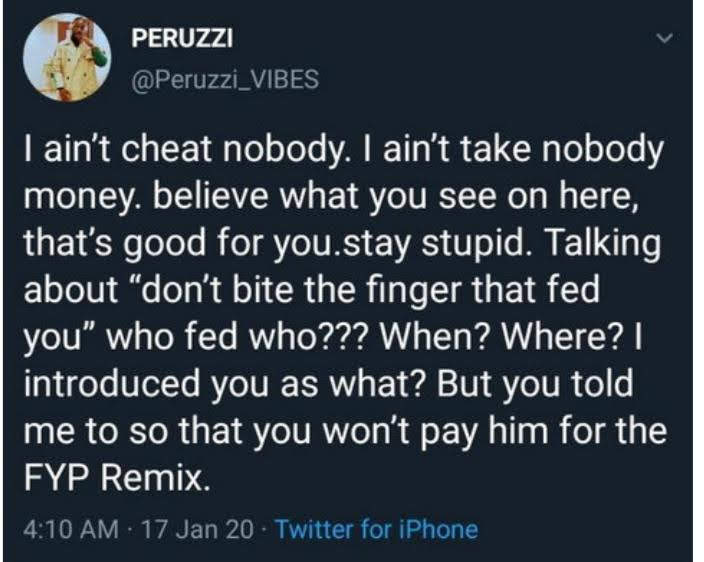Open the Twitter for iPhone source link

pos(376,529)
